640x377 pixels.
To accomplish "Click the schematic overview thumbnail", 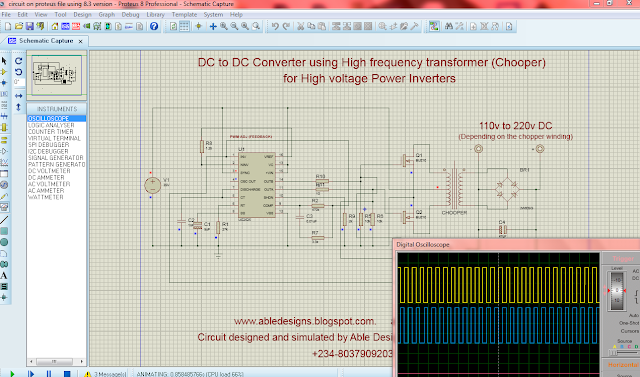I will pos(57,75).
